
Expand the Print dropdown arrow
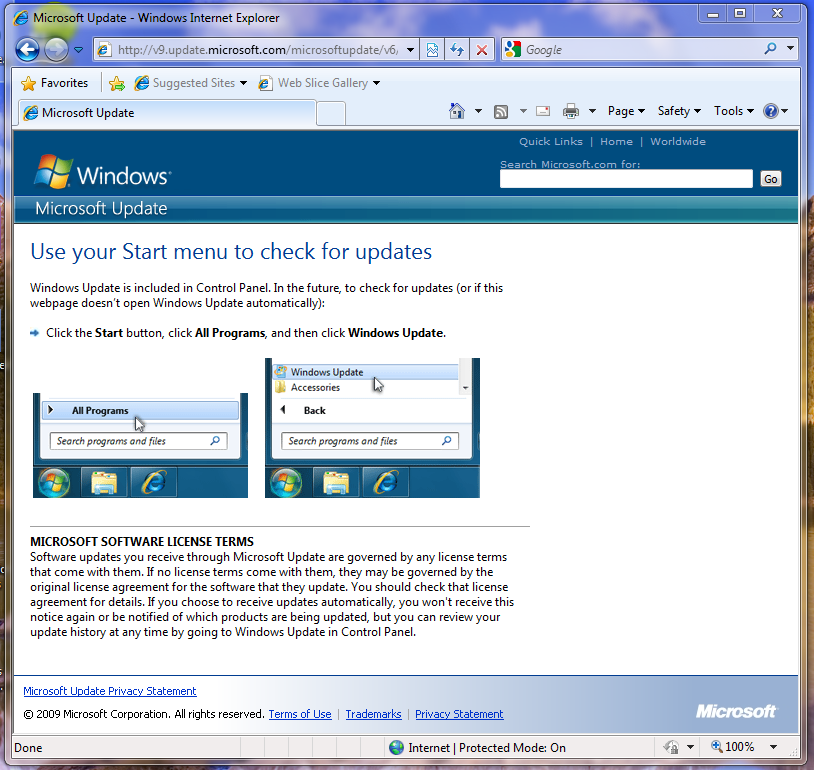[x=592, y=111]
